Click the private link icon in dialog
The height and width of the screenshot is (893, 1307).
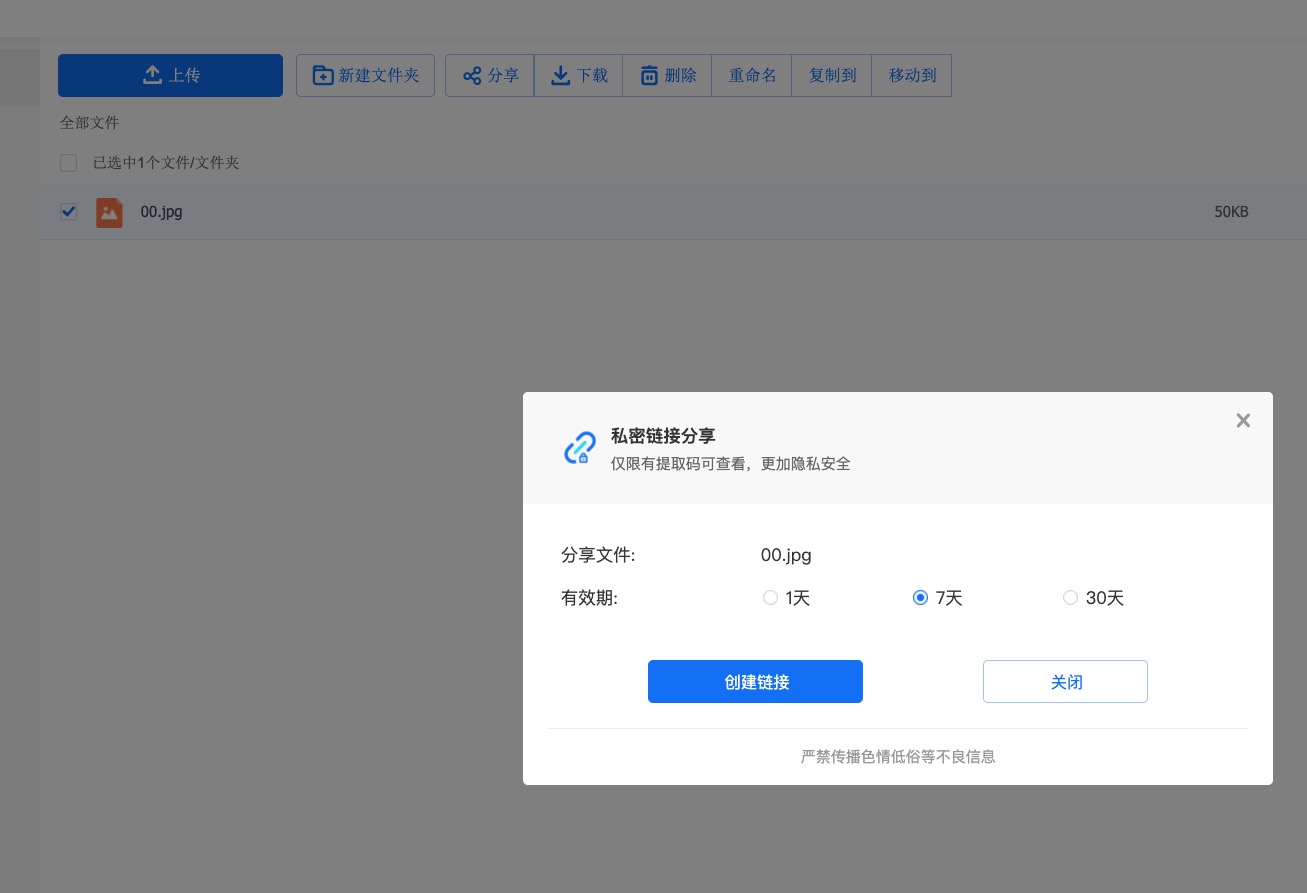580,448
